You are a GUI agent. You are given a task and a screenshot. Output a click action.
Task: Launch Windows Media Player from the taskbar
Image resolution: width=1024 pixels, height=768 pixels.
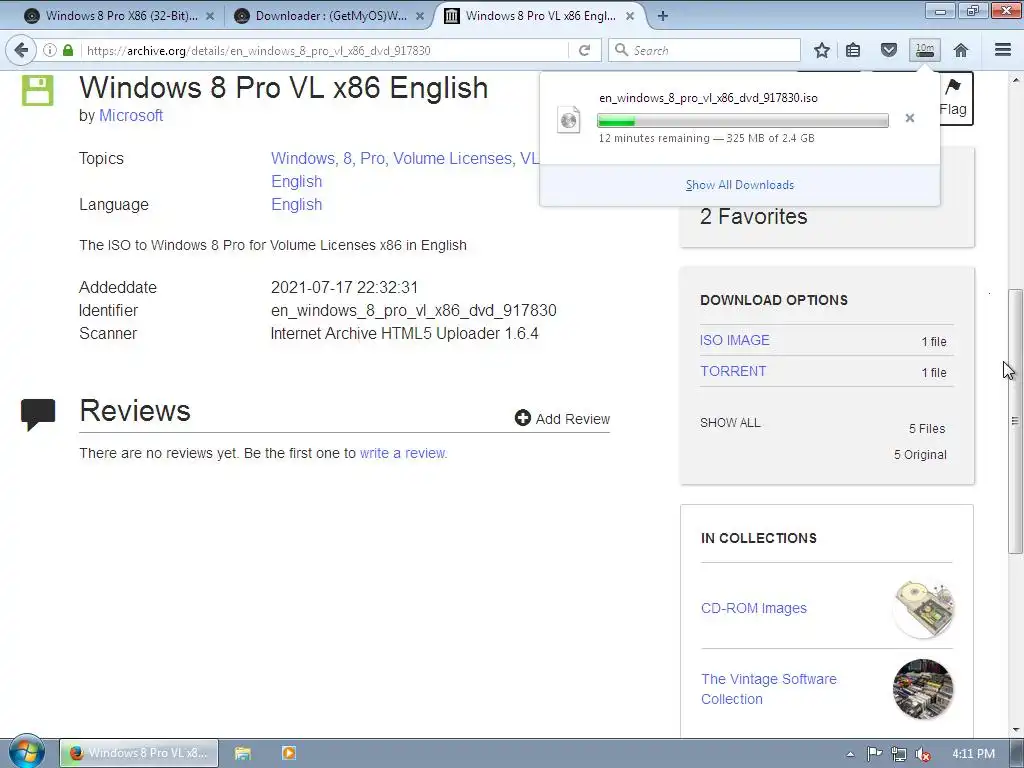point(288,753)
